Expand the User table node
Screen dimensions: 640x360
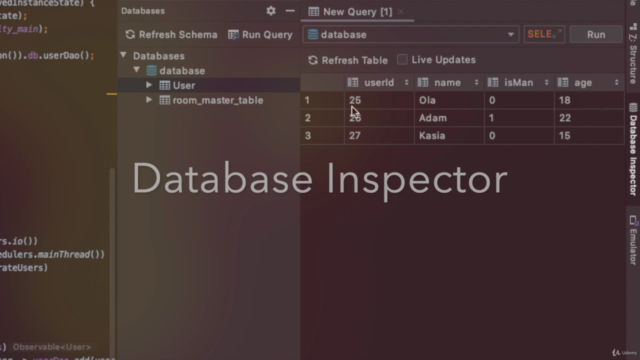[149, 85]
